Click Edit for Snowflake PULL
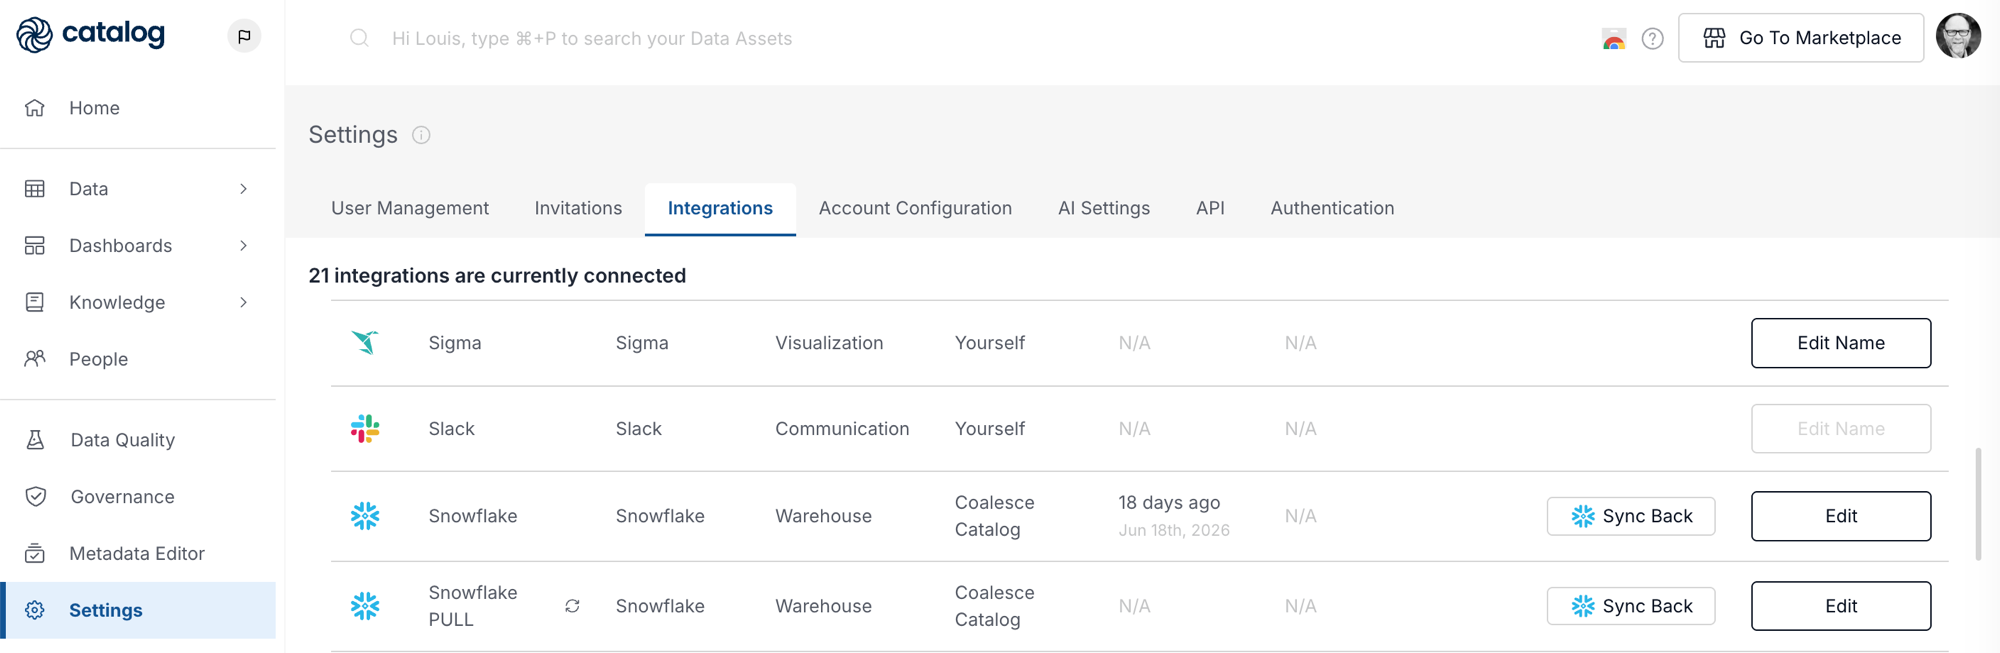The height and width of the screenshot is (653, 2000). point(1841,606)
